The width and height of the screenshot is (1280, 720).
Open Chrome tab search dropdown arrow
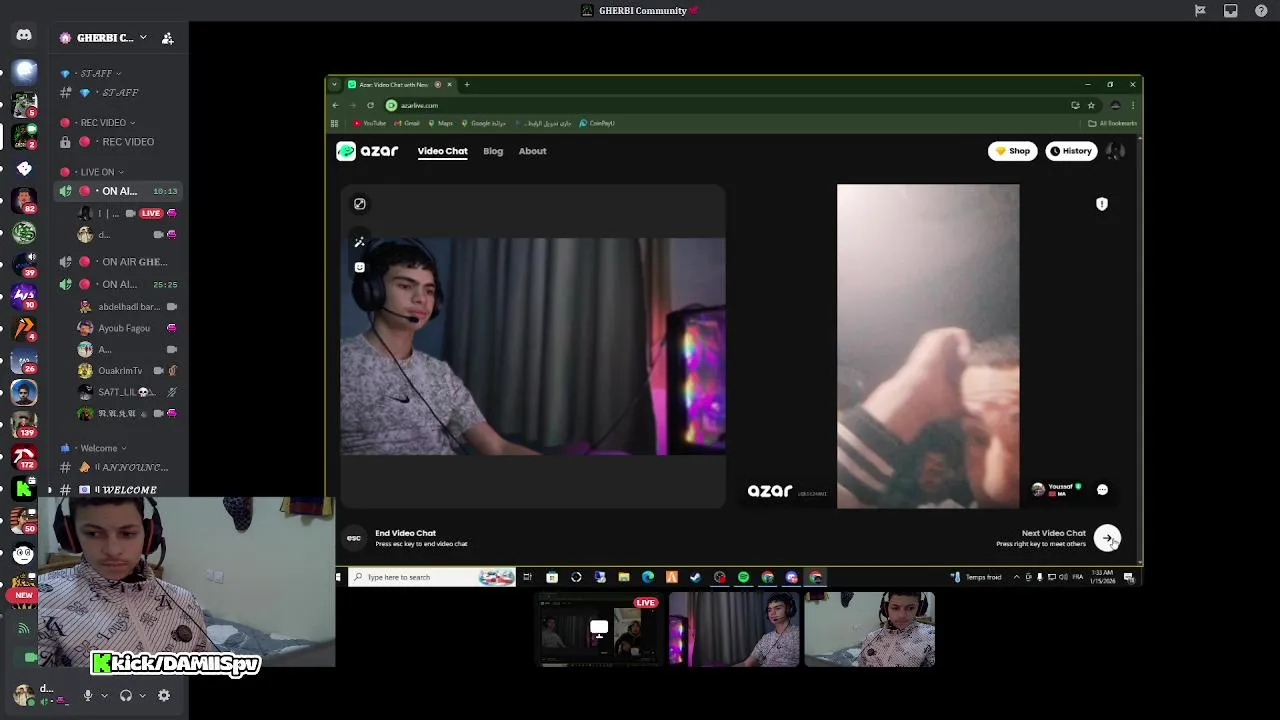[334, 85]
